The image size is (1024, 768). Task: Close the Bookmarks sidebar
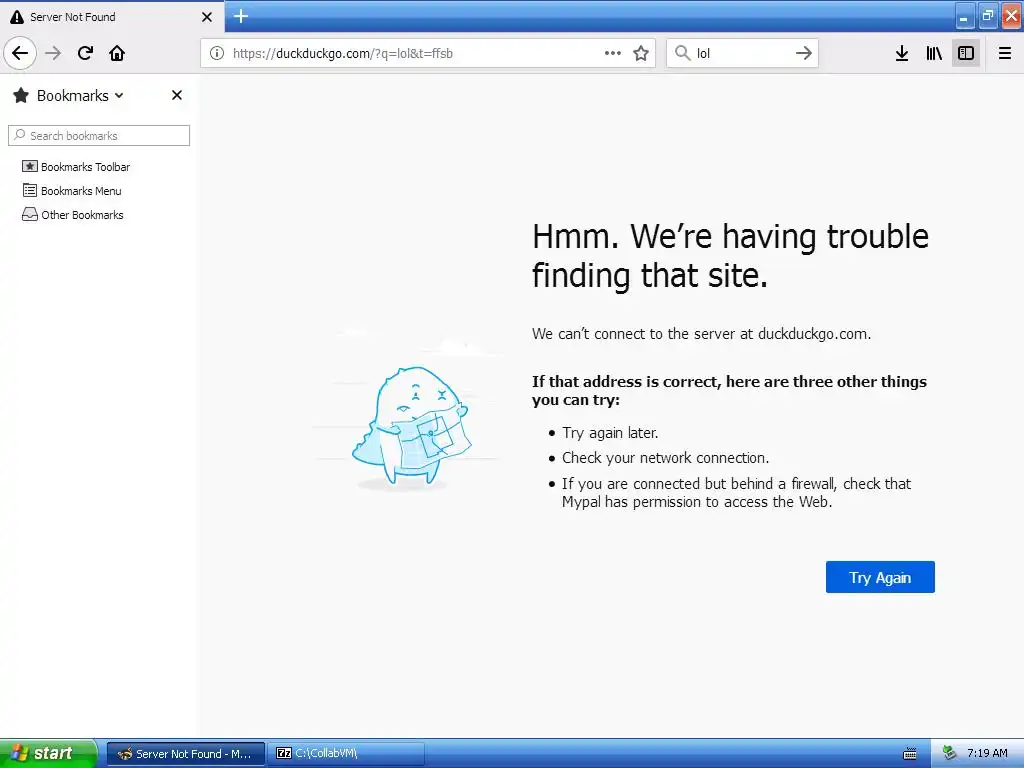(x=176, y=95)
